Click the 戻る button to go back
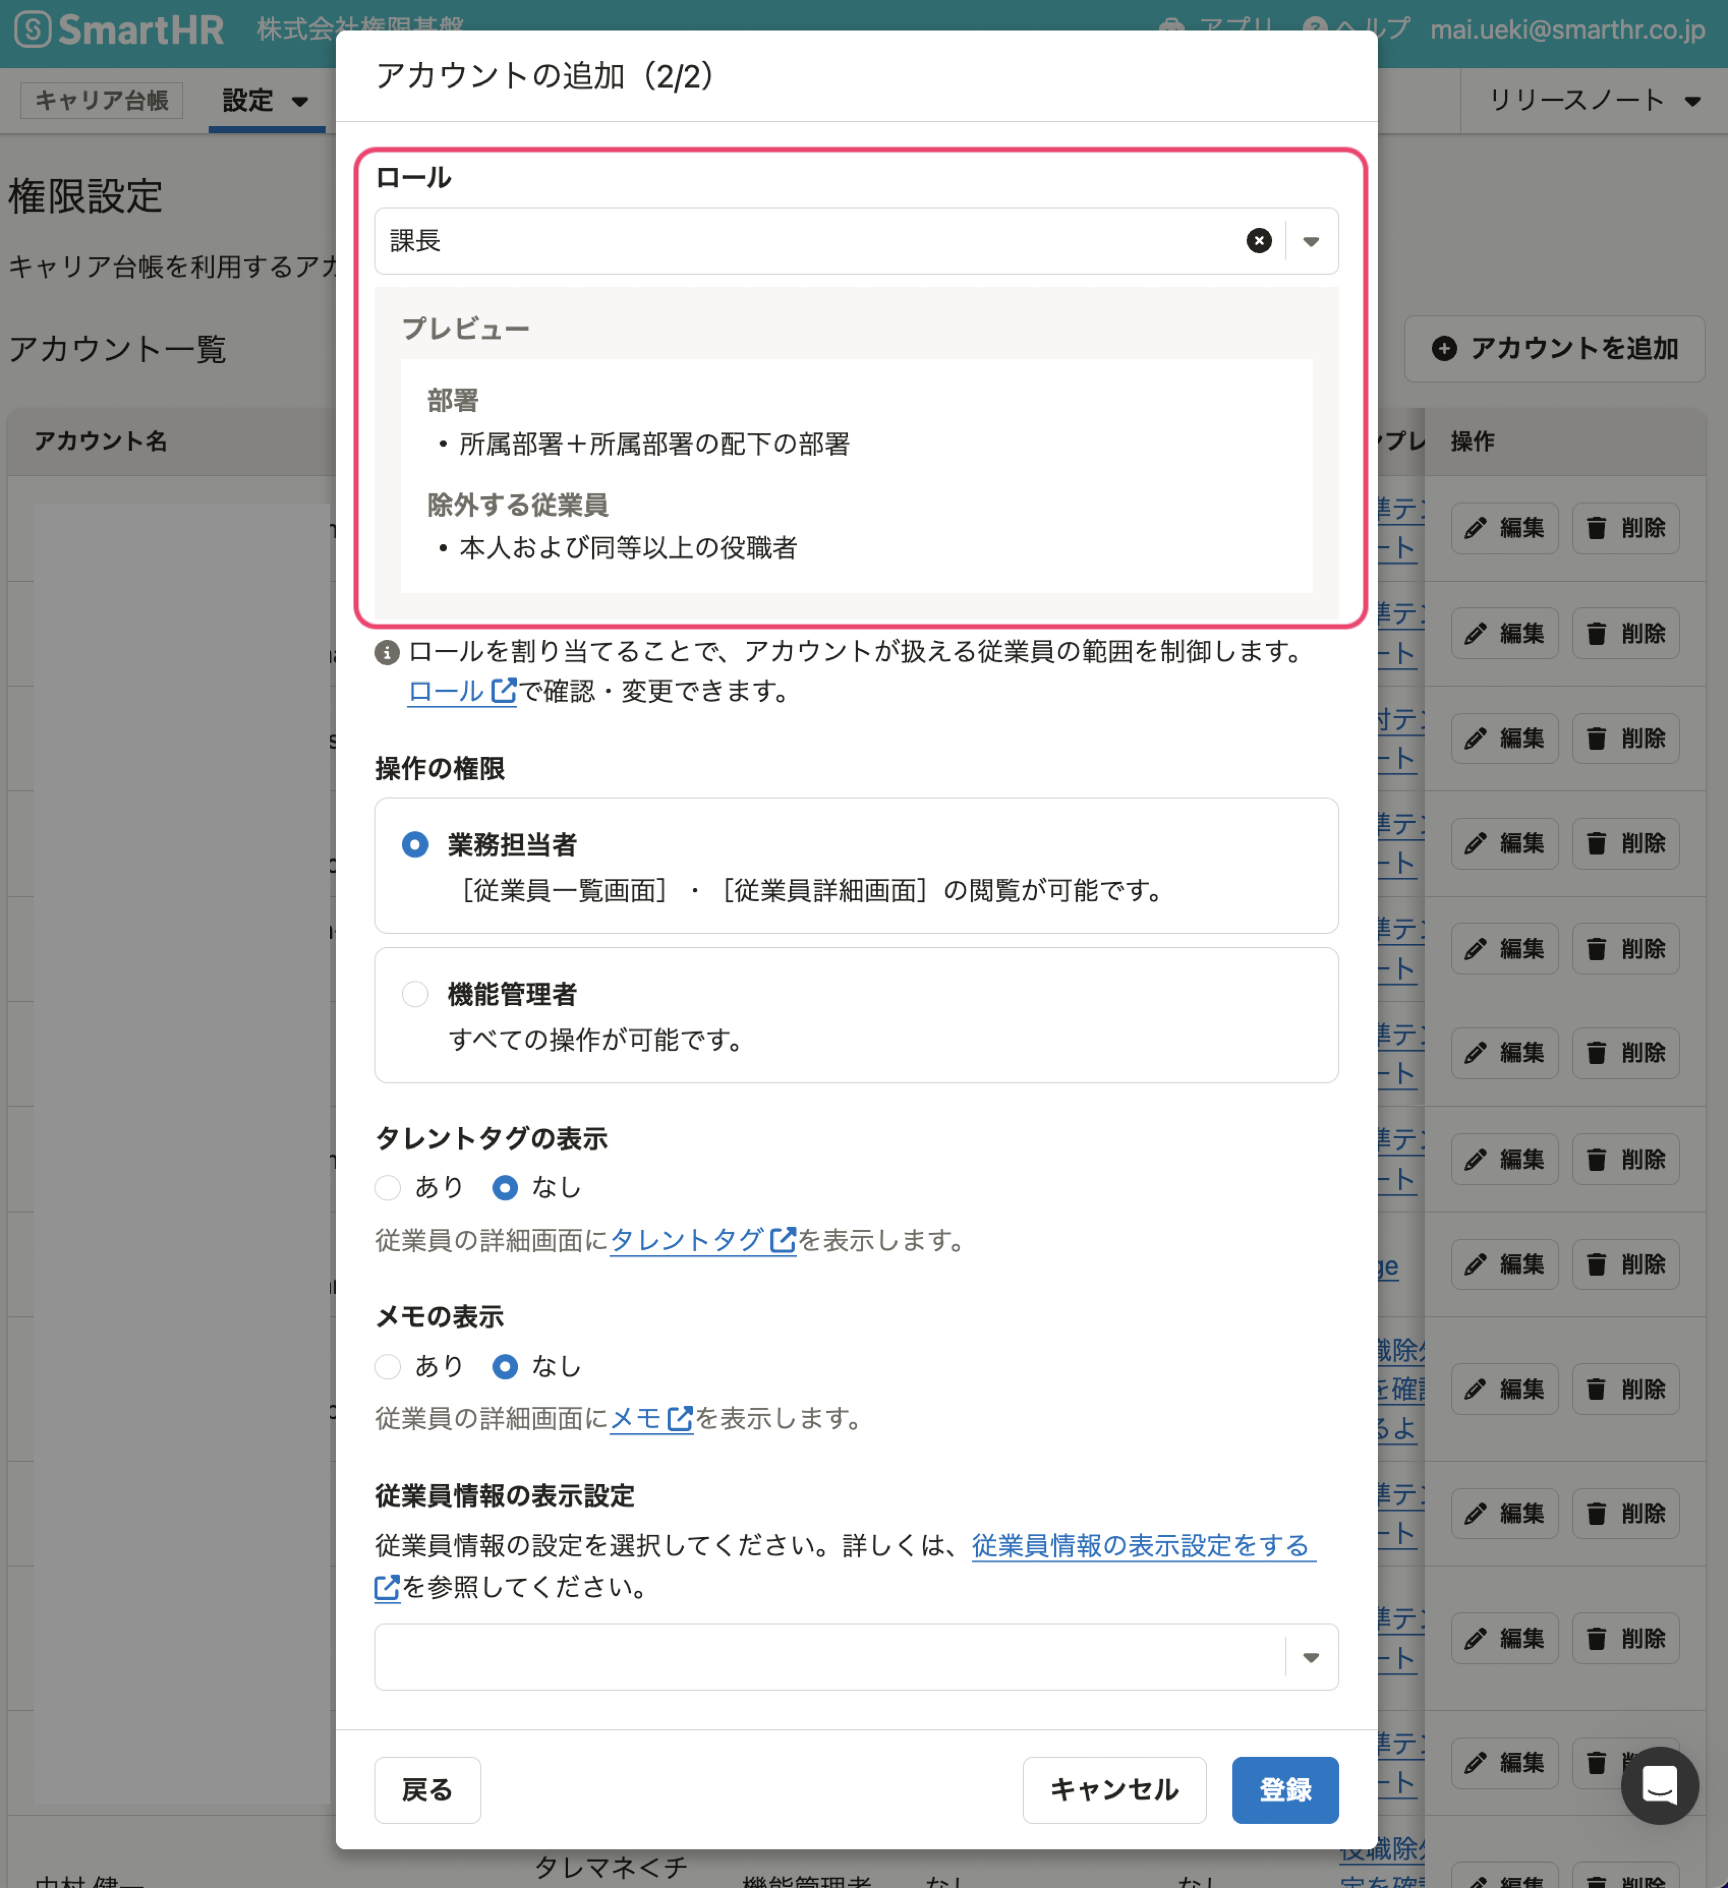1728x1888 pixels. point(427,1790)
